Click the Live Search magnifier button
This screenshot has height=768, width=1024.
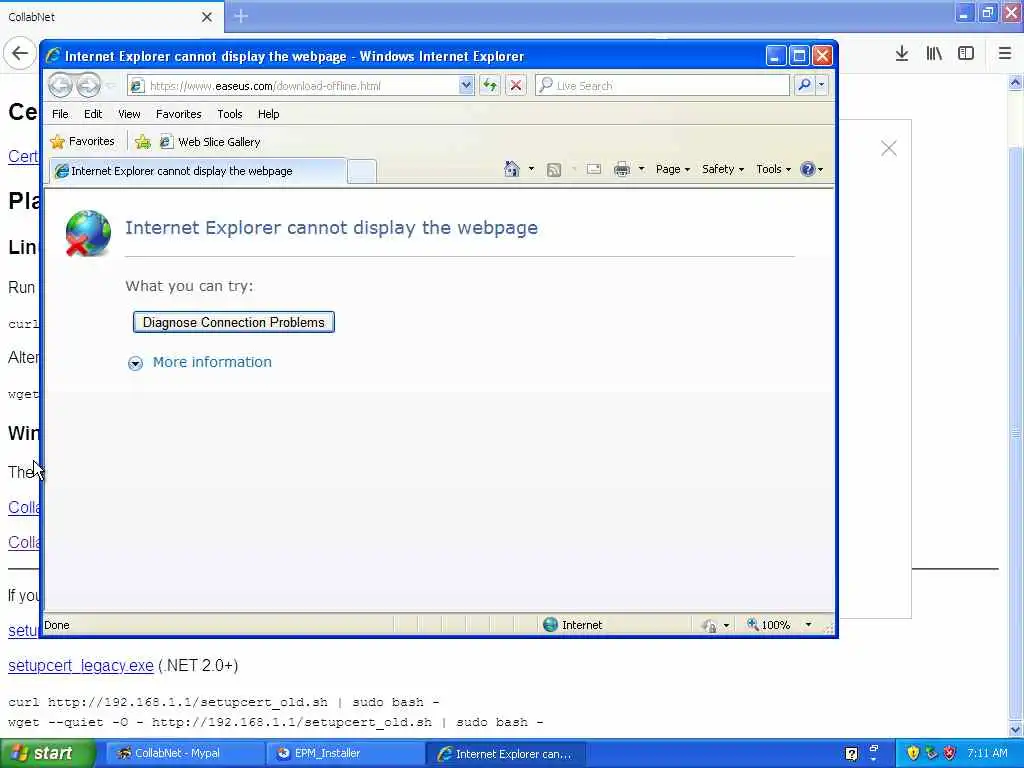[805, 85]
